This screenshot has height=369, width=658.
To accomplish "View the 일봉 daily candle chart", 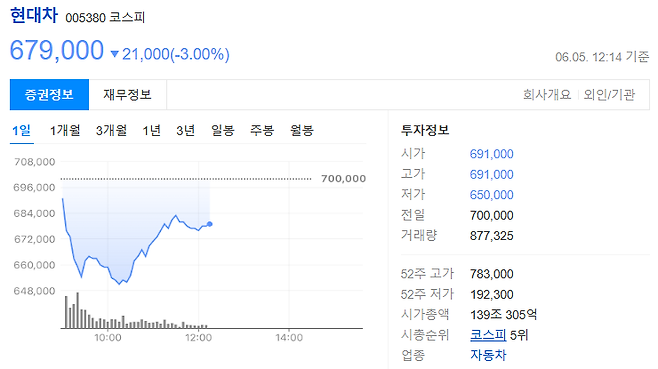I will click(x=222, y=131).
